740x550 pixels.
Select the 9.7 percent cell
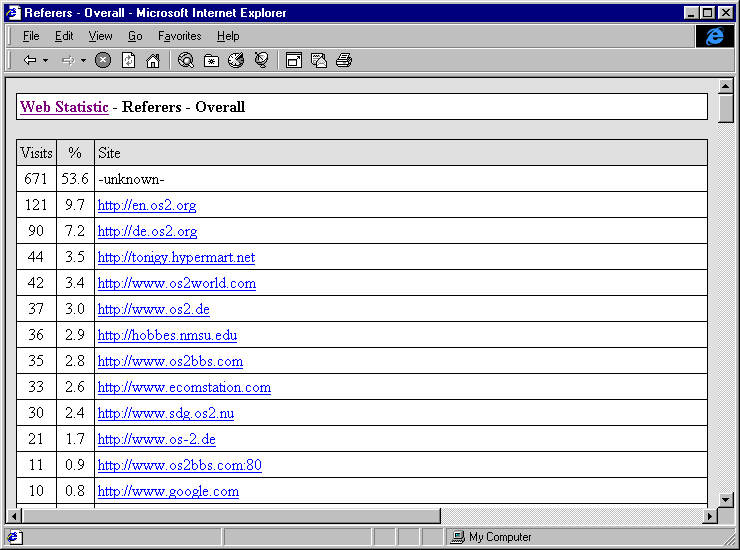pos(75,205)
